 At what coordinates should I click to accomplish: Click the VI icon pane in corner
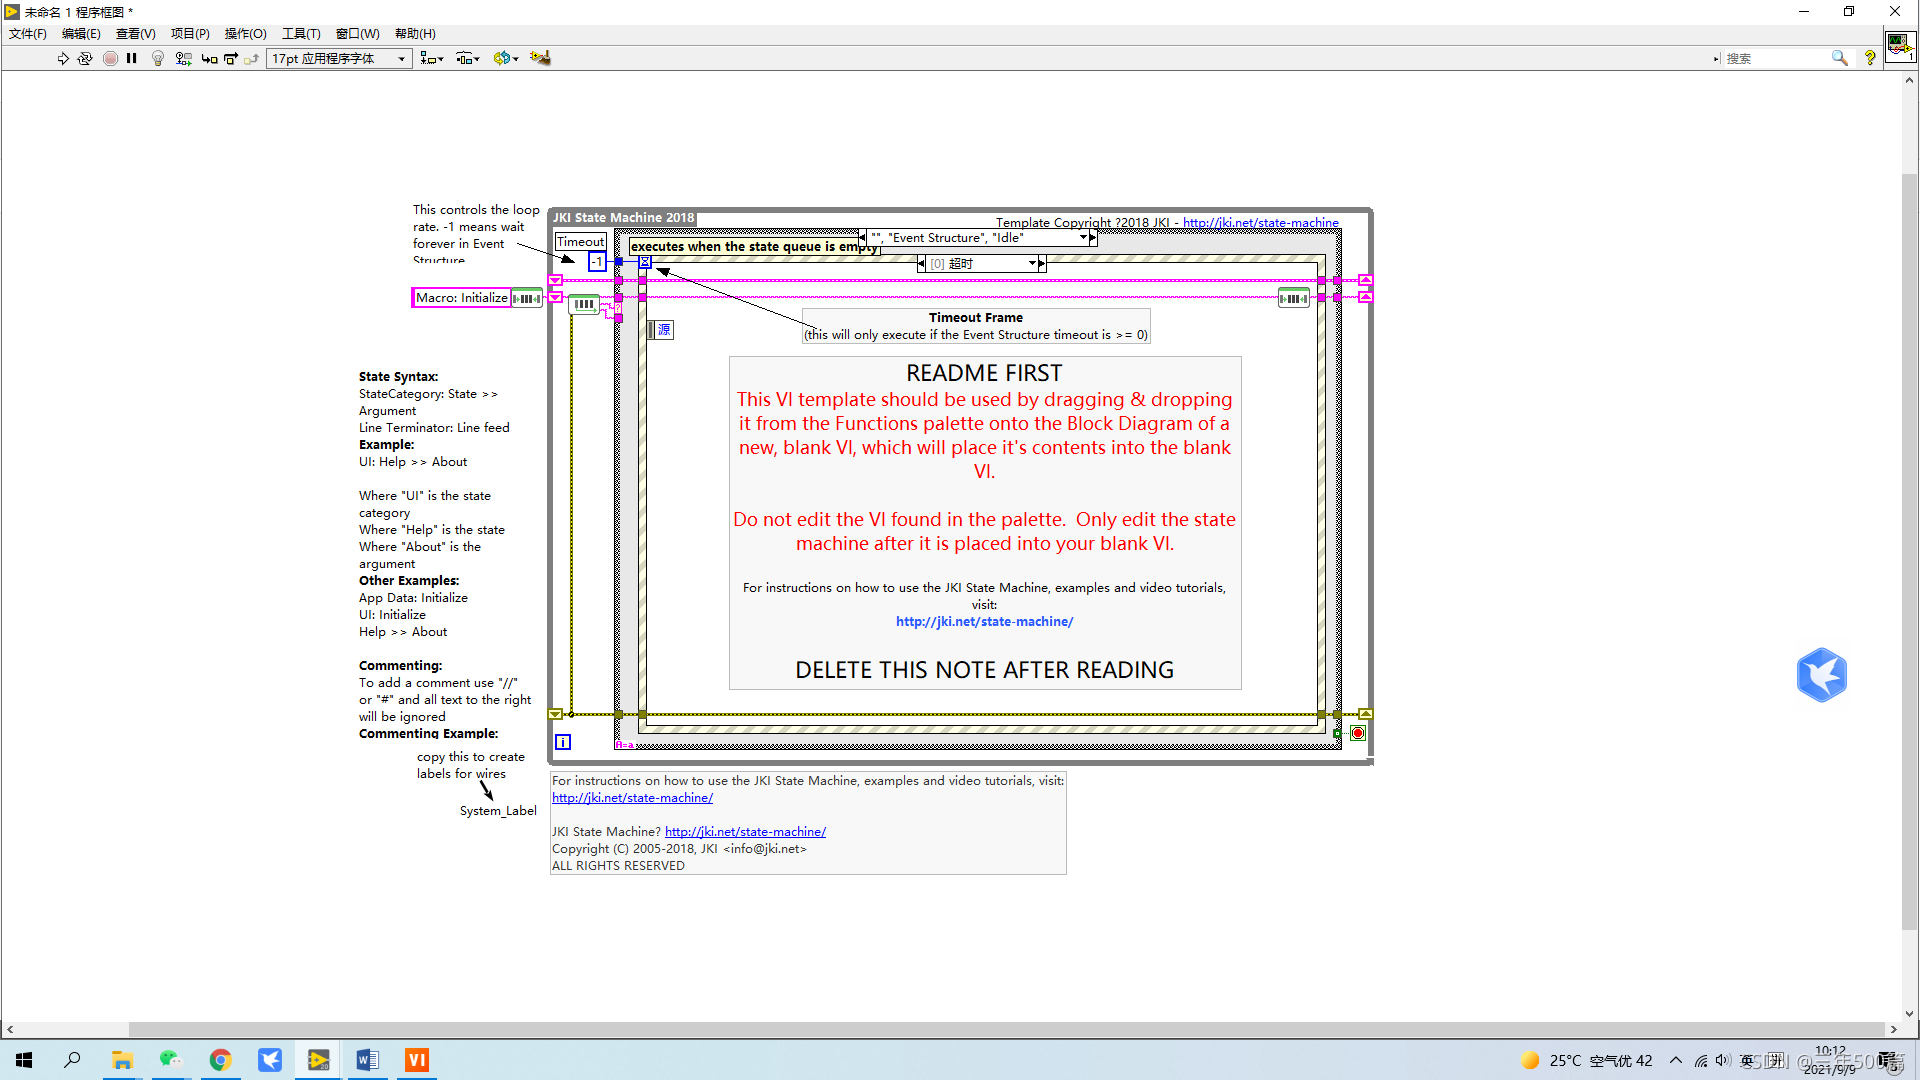[x=1900, y=47]
